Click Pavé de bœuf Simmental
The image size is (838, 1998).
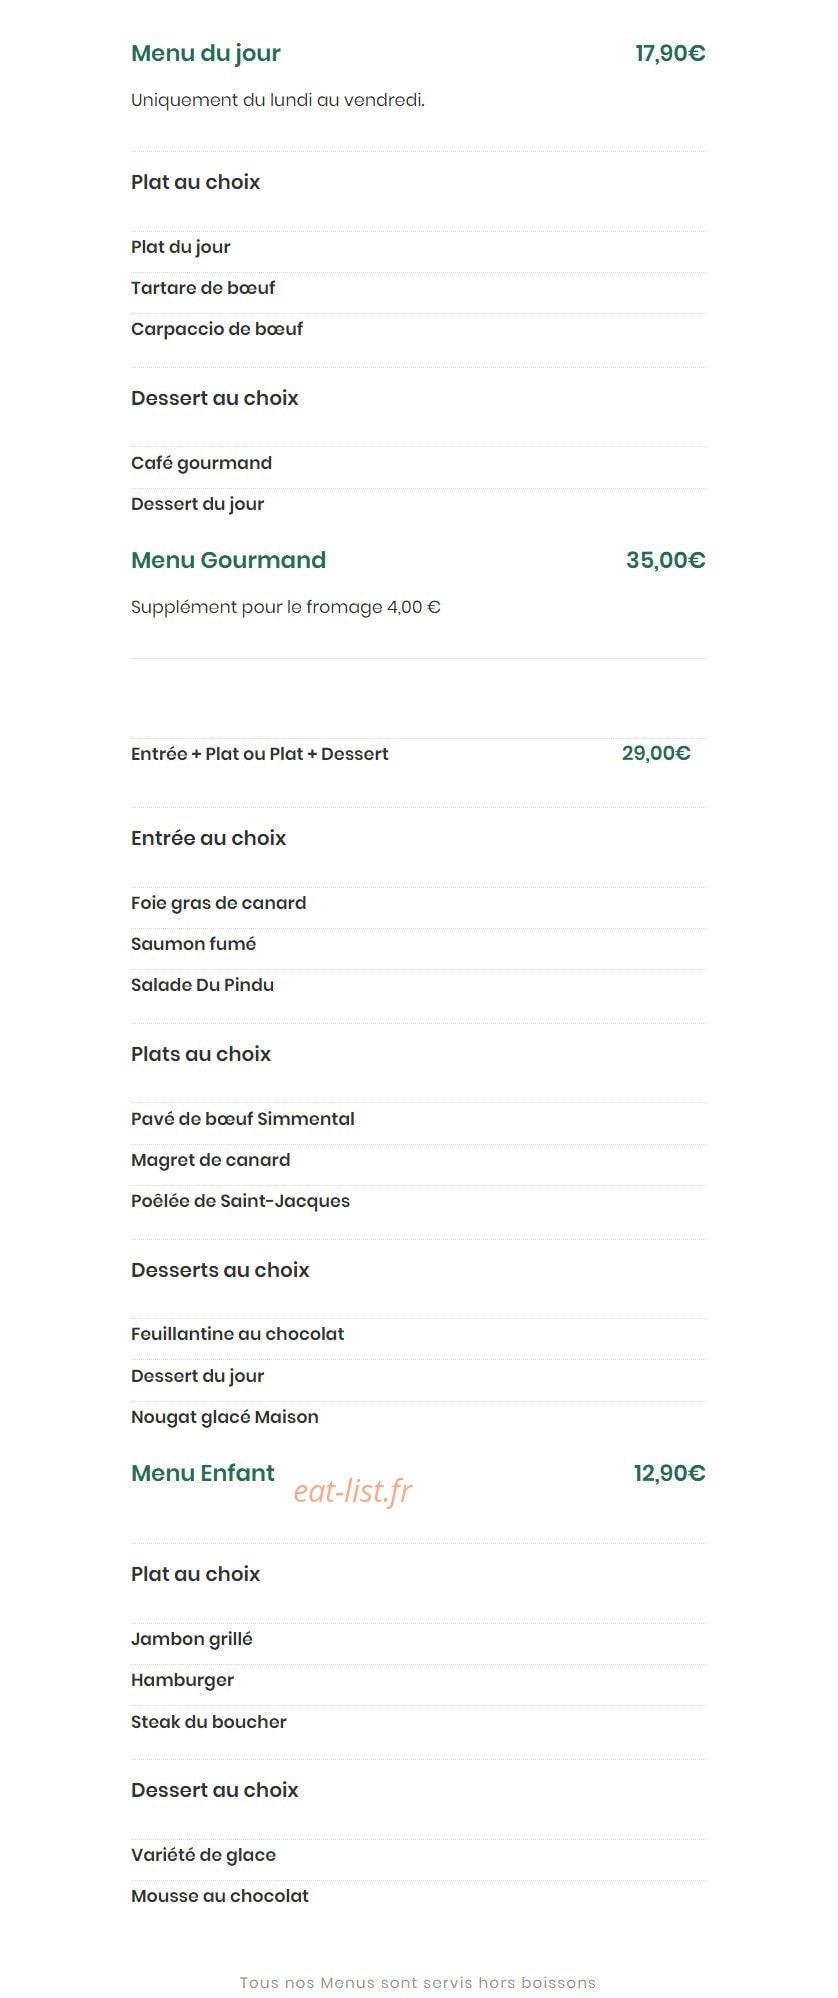pos(243,1119)
